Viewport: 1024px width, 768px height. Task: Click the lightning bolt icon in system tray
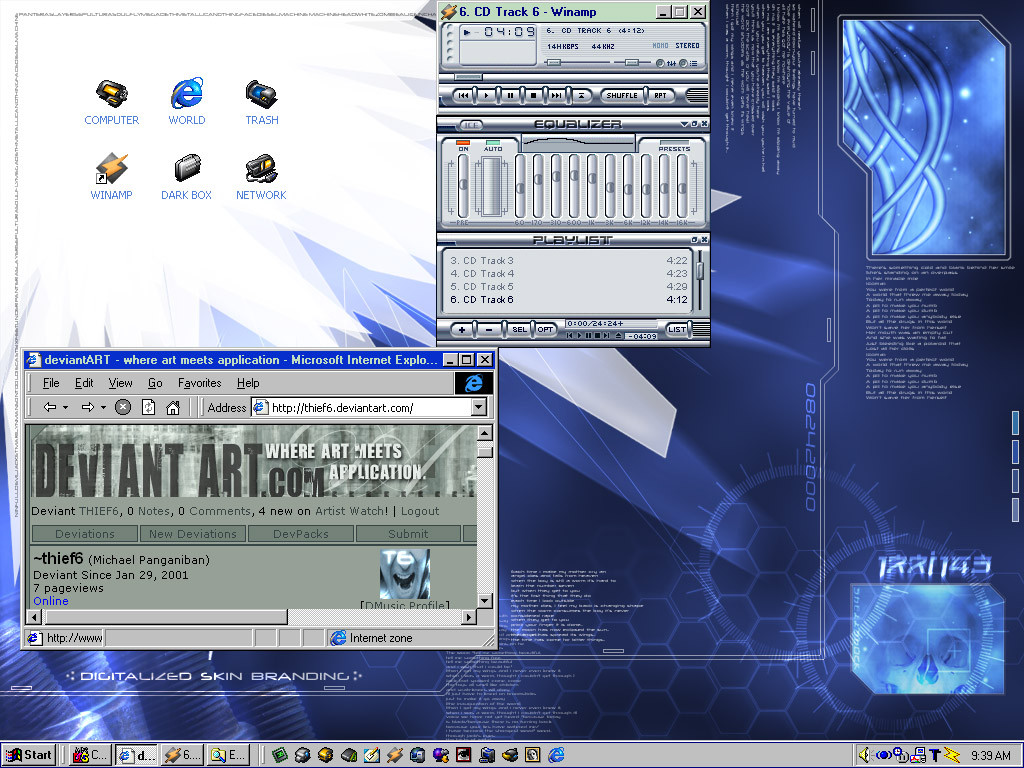coord(952,755)
